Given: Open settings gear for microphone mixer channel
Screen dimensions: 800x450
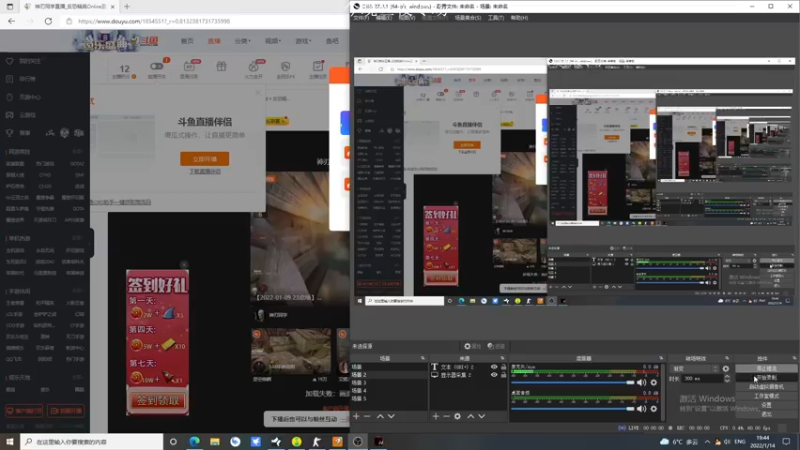Looking at the screenshot, I should (654, 382).
